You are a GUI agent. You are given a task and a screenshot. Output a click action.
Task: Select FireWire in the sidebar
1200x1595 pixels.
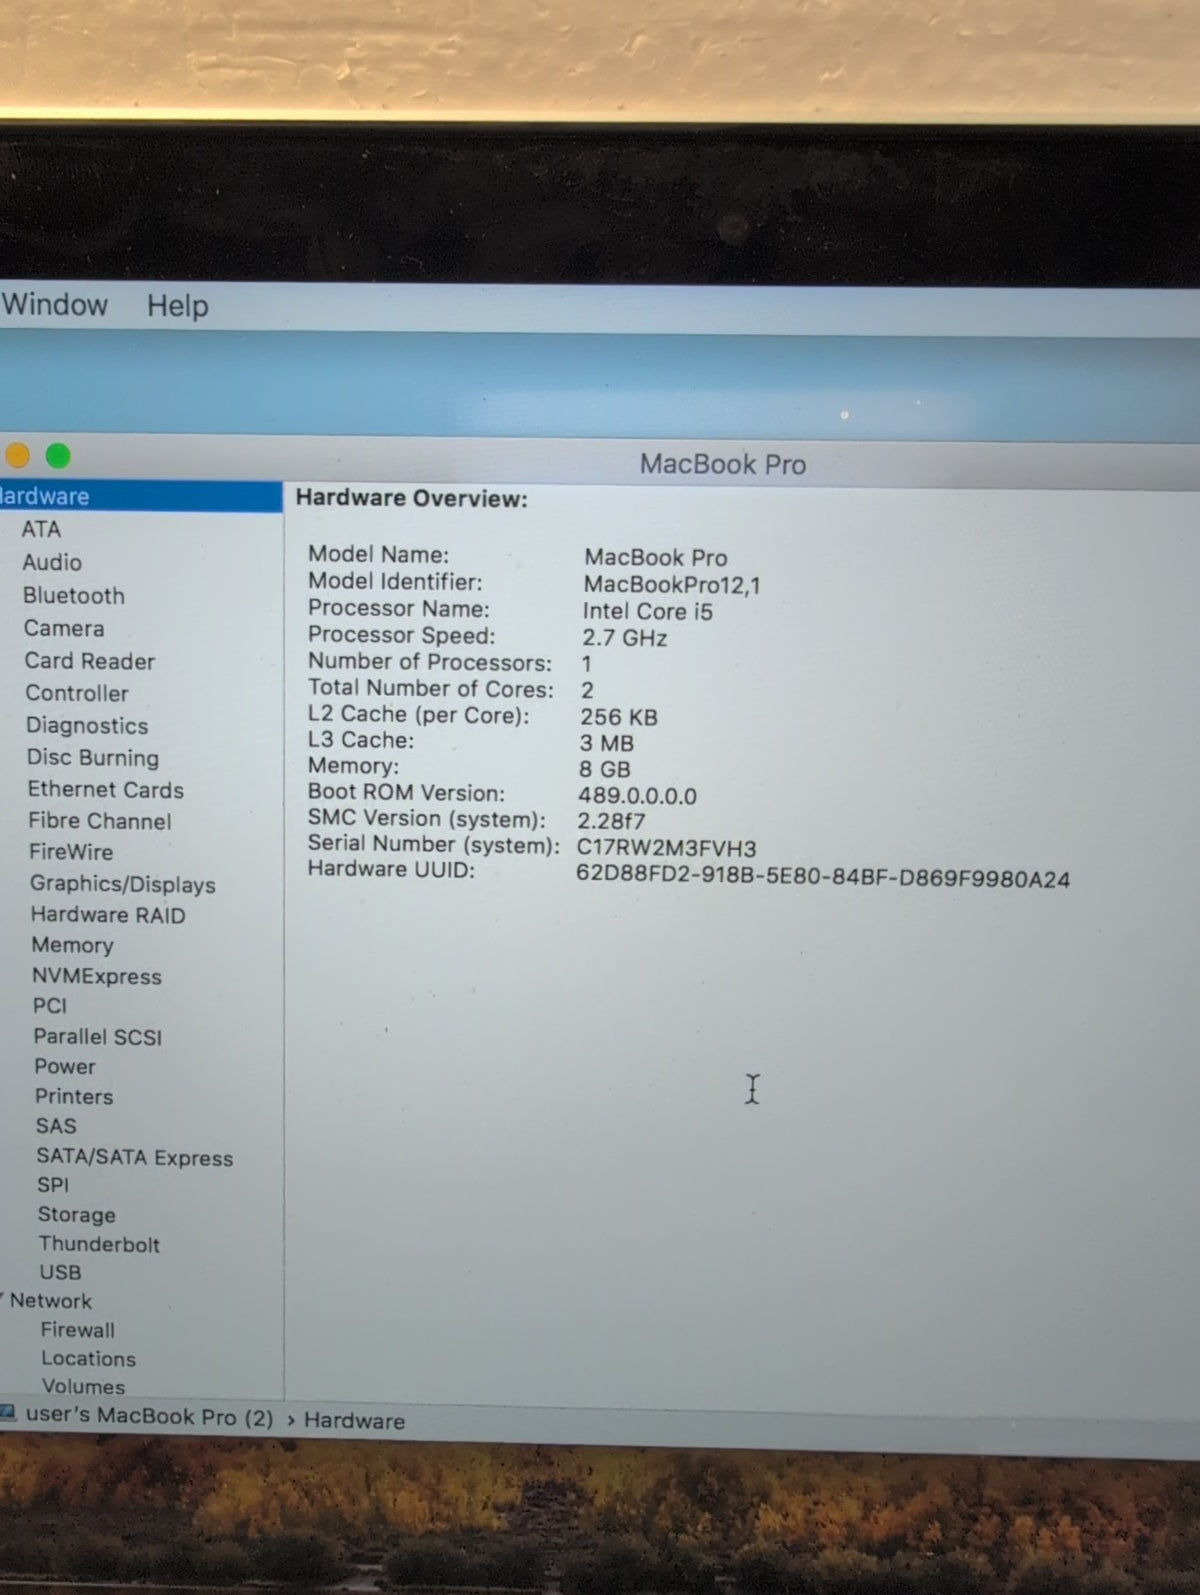(71, 852)
